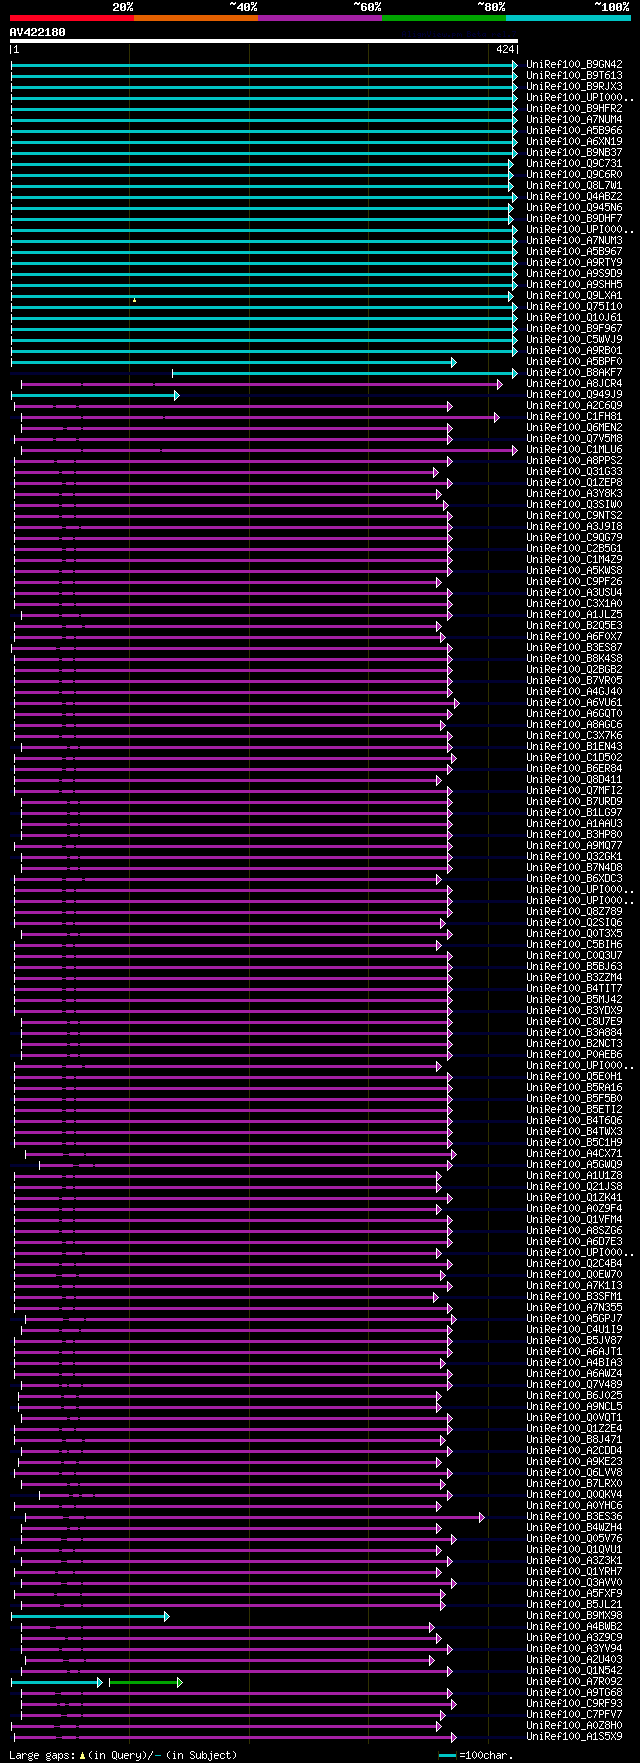Select hit label UniRef100_Q0QKV4
Viewport: 640px width, 1763px height.
(574, 1495)
